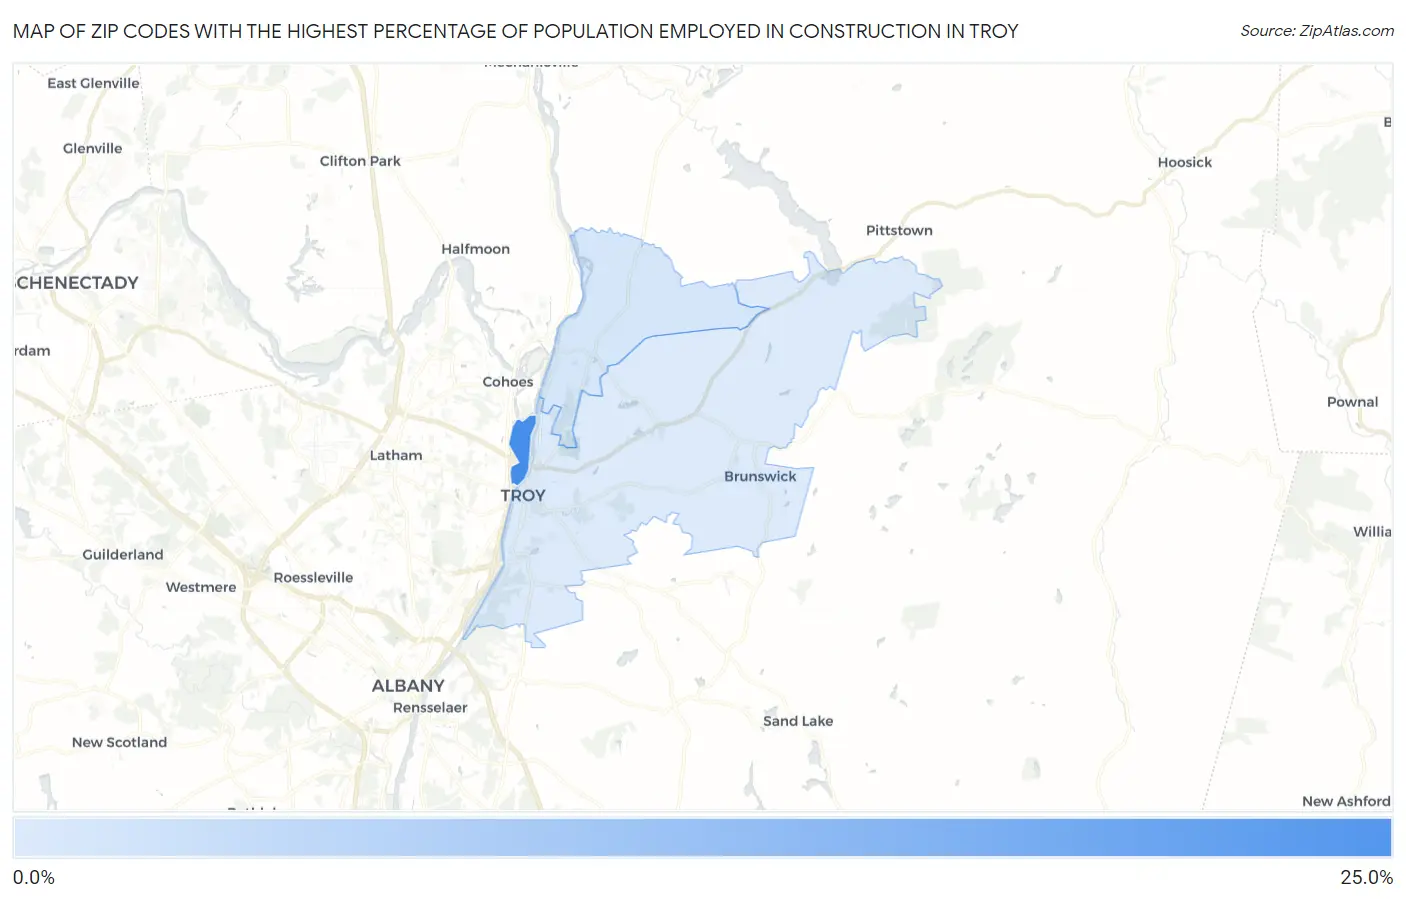Click the Halfmoon label
Viewport: 1406px width, 899px height.
tap(476, 249)
